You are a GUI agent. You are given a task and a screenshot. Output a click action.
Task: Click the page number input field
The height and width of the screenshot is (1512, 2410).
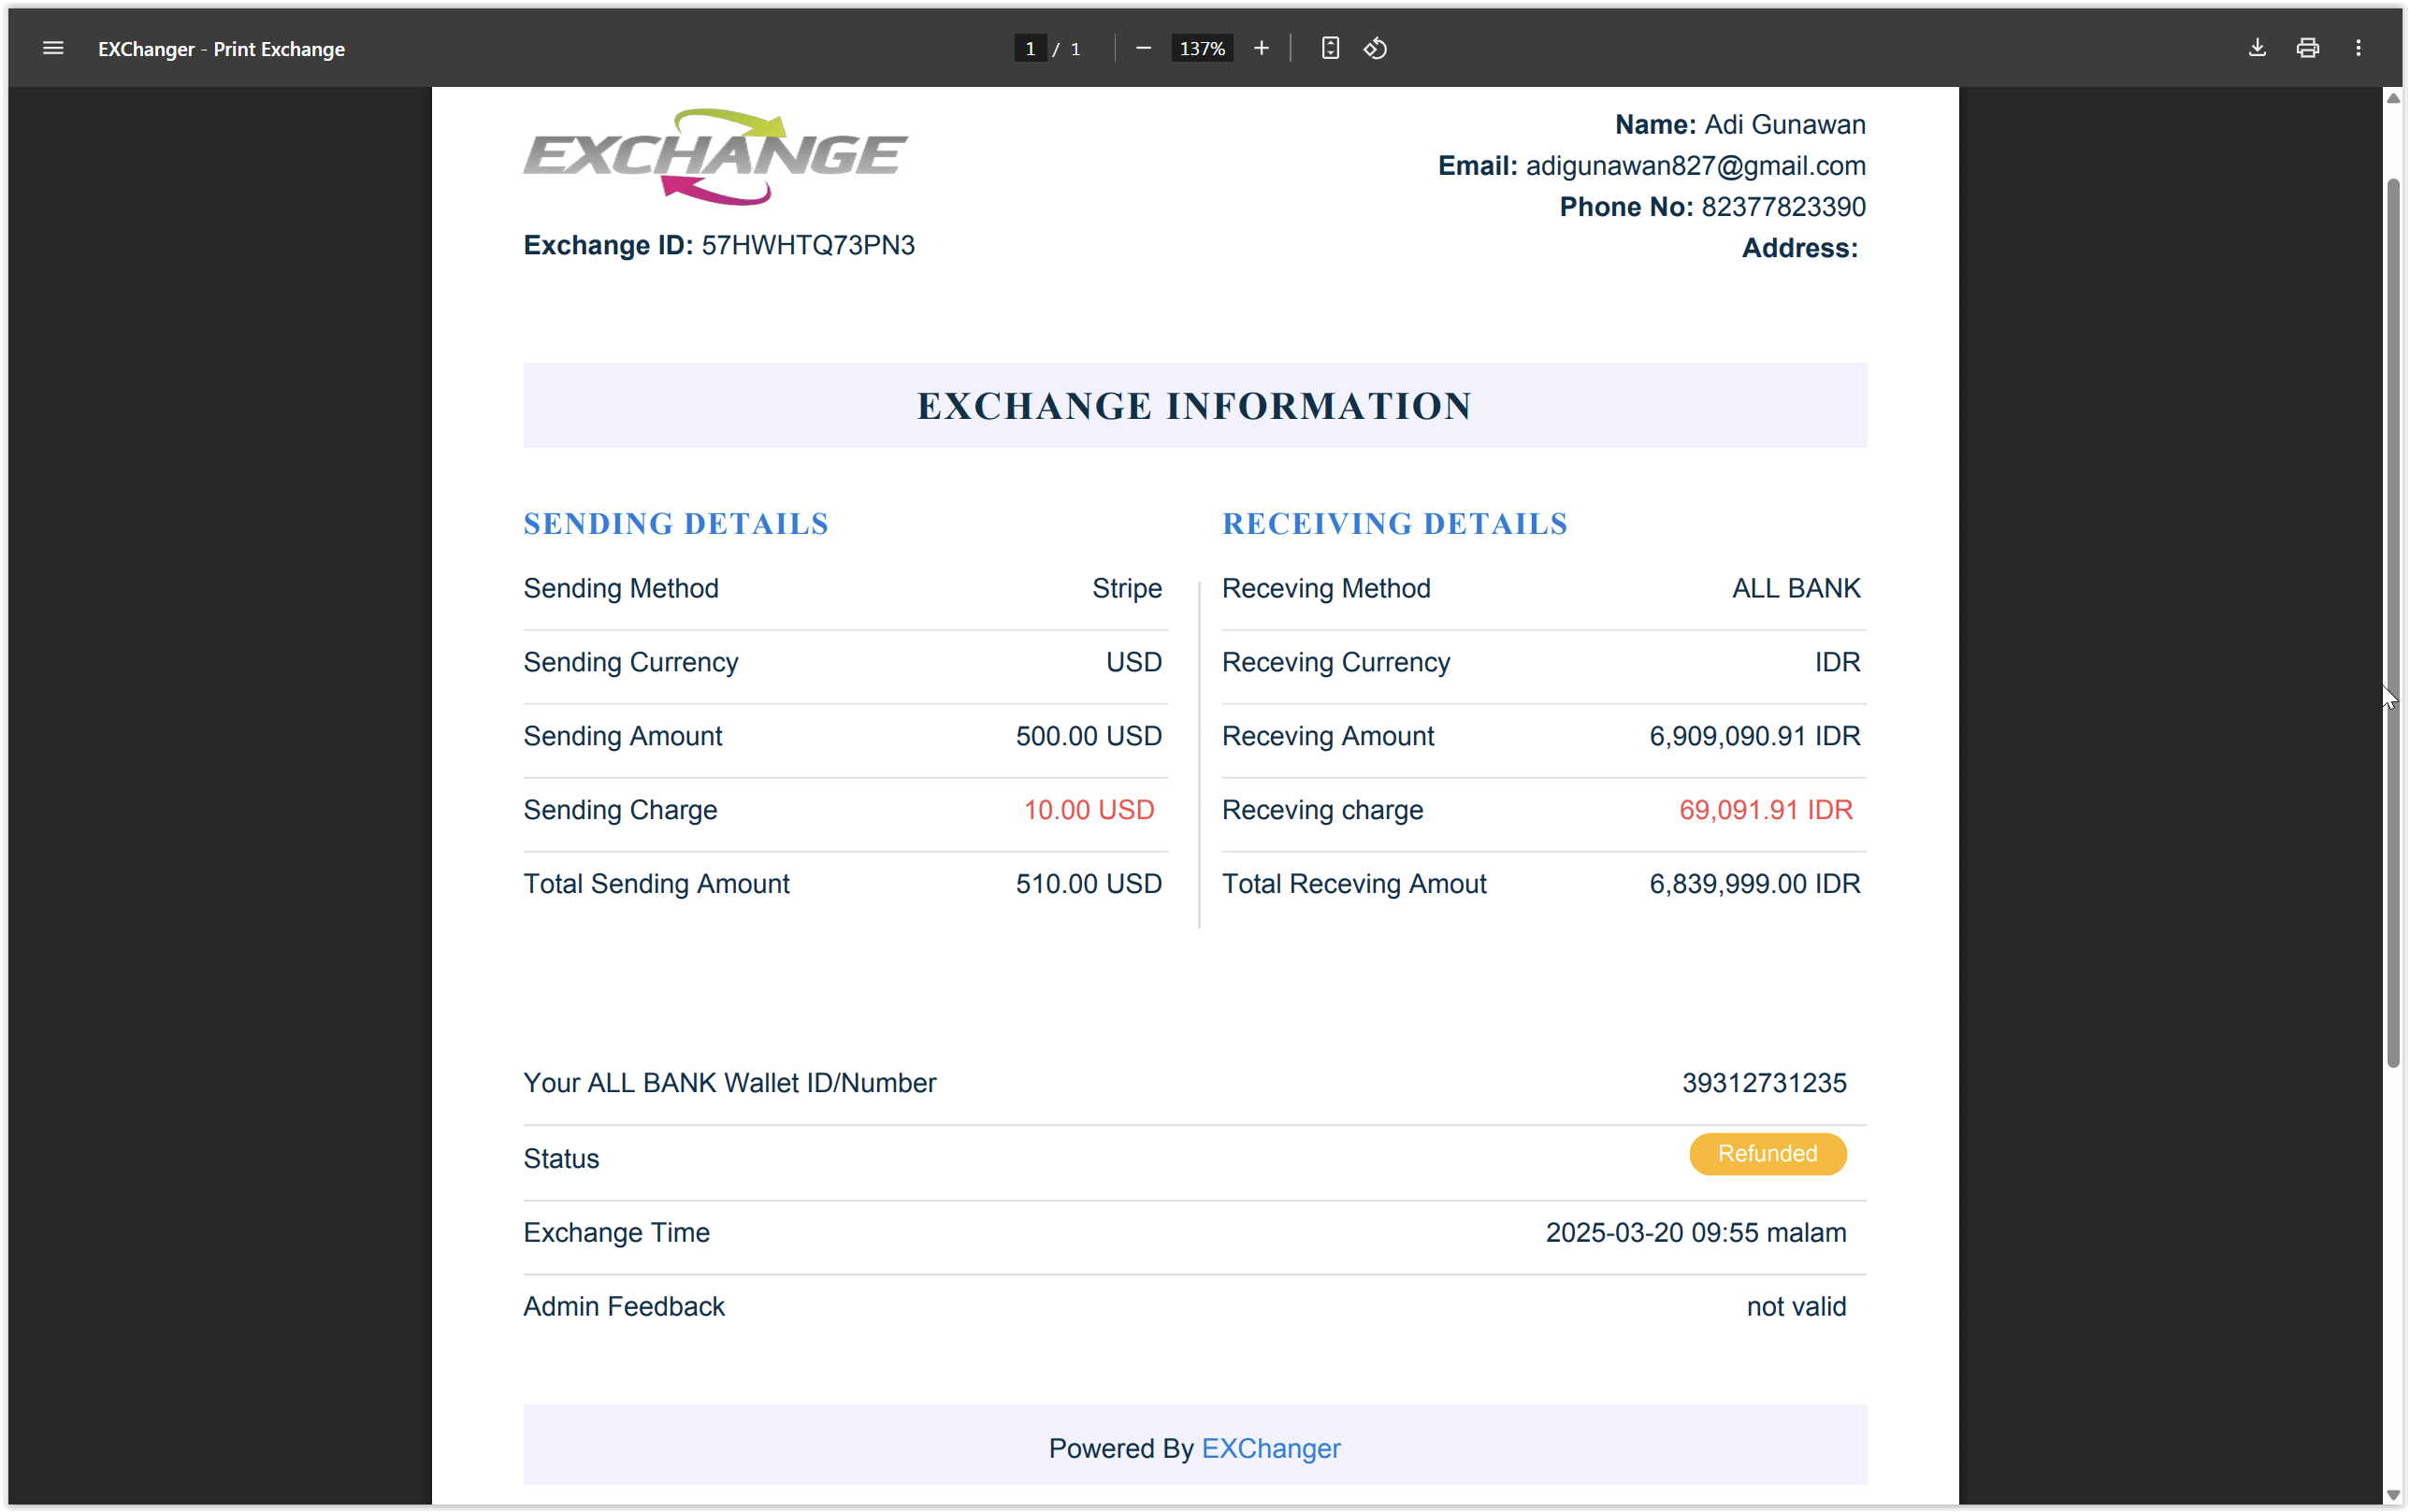[x=1030, y=48]
